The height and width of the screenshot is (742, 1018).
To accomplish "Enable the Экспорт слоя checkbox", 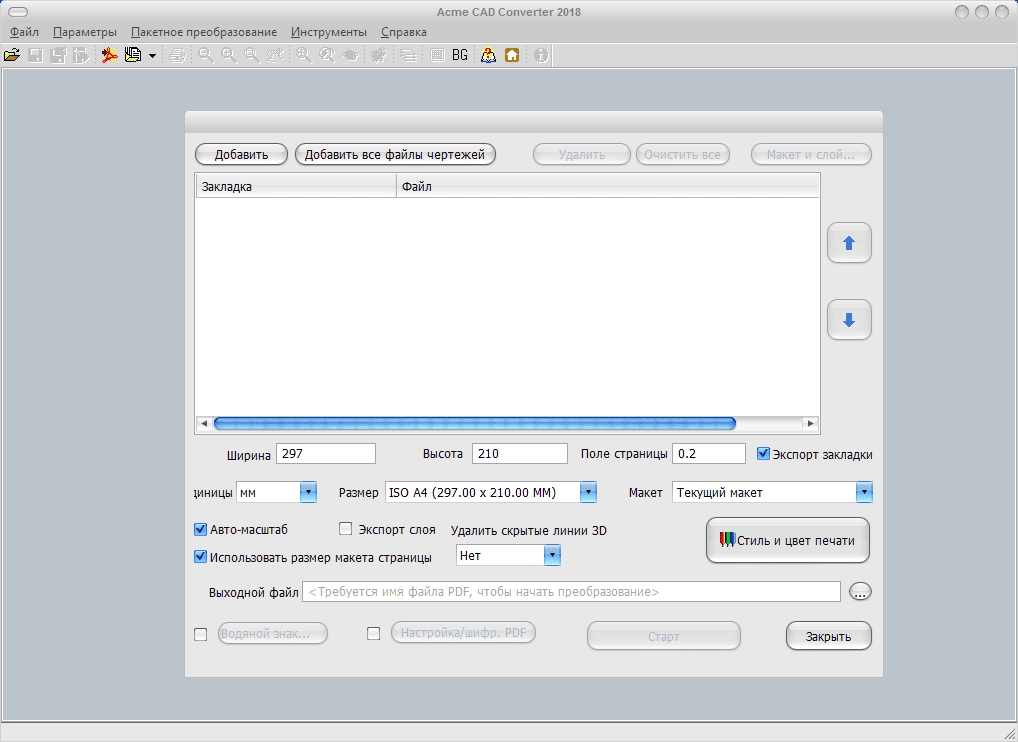I will coord(345,528).
